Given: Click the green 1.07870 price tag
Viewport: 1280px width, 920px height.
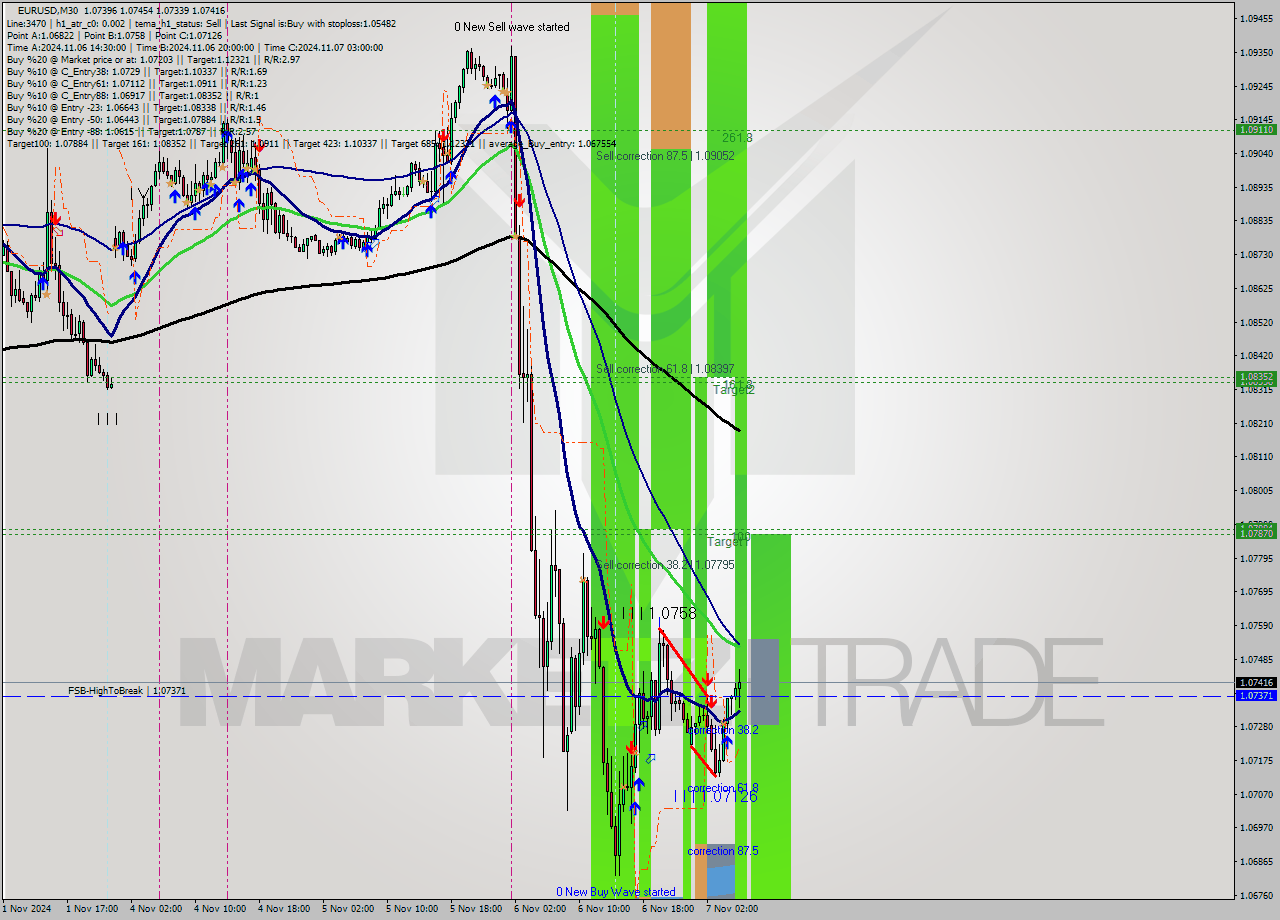Looking at the screenshot, I should pyautogui.click(x=1257, y=533).
